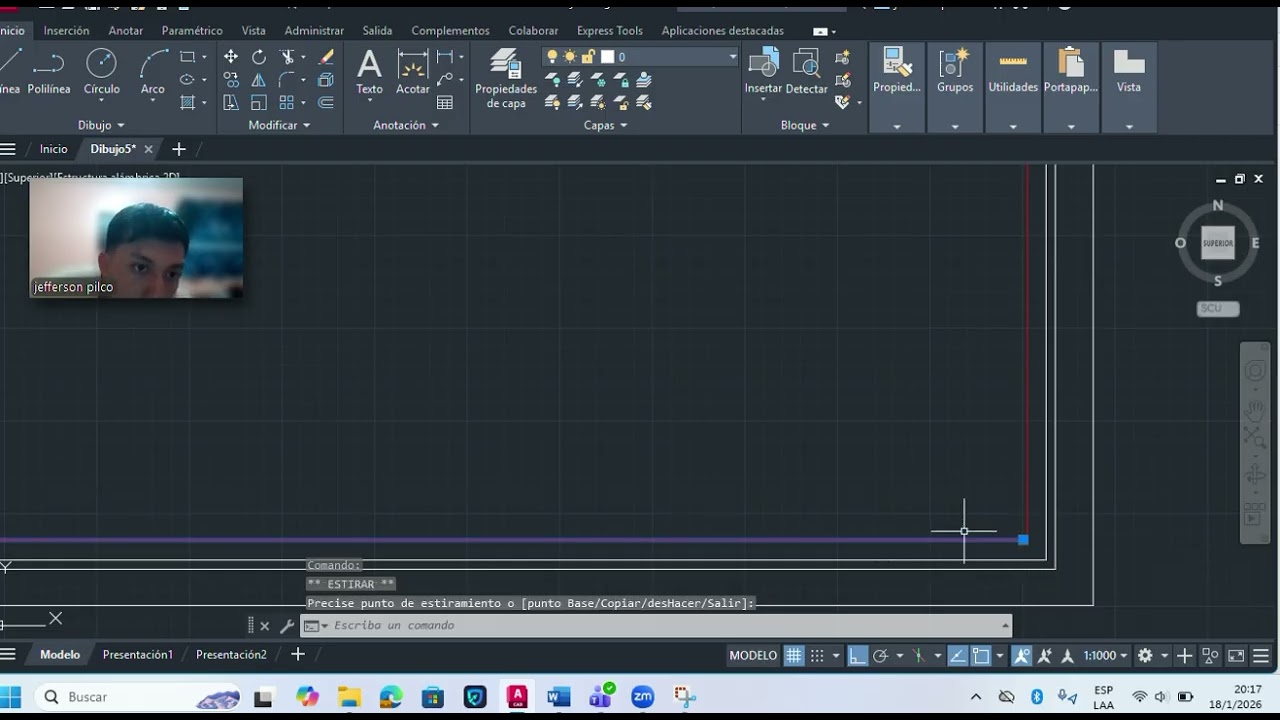Select the Texto annotation tool
This screenshot has width=1280, height=720.
[x=369, y=72]
